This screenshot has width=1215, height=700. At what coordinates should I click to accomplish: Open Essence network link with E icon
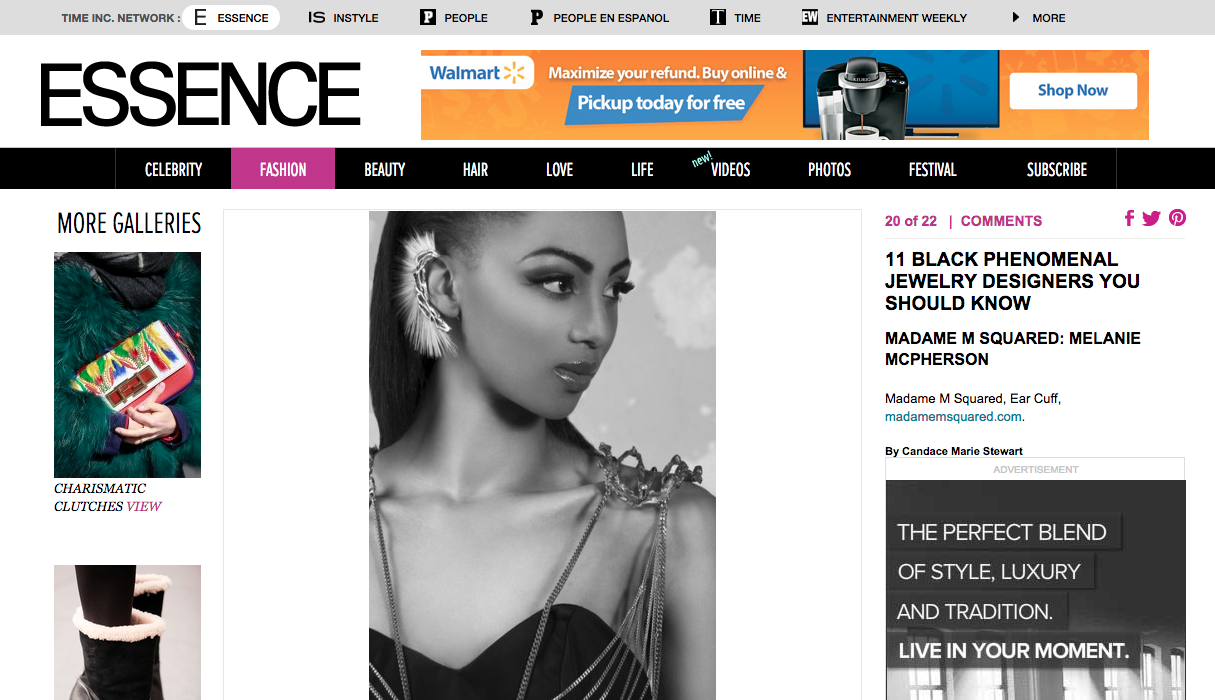(231, 17)
